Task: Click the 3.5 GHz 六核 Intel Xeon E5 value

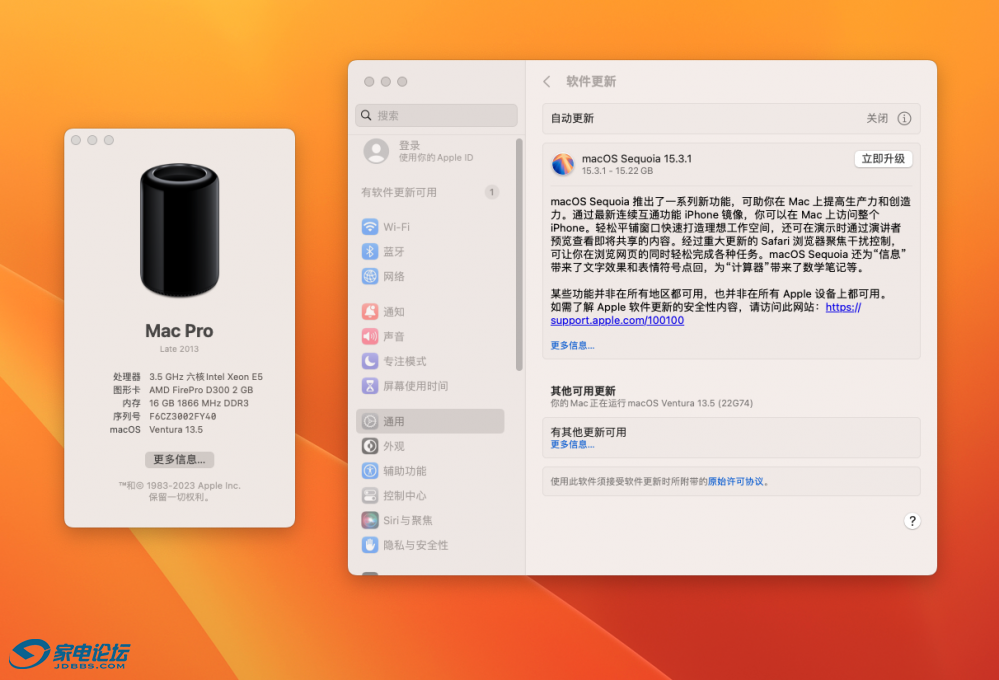Action: pos(206,377)
